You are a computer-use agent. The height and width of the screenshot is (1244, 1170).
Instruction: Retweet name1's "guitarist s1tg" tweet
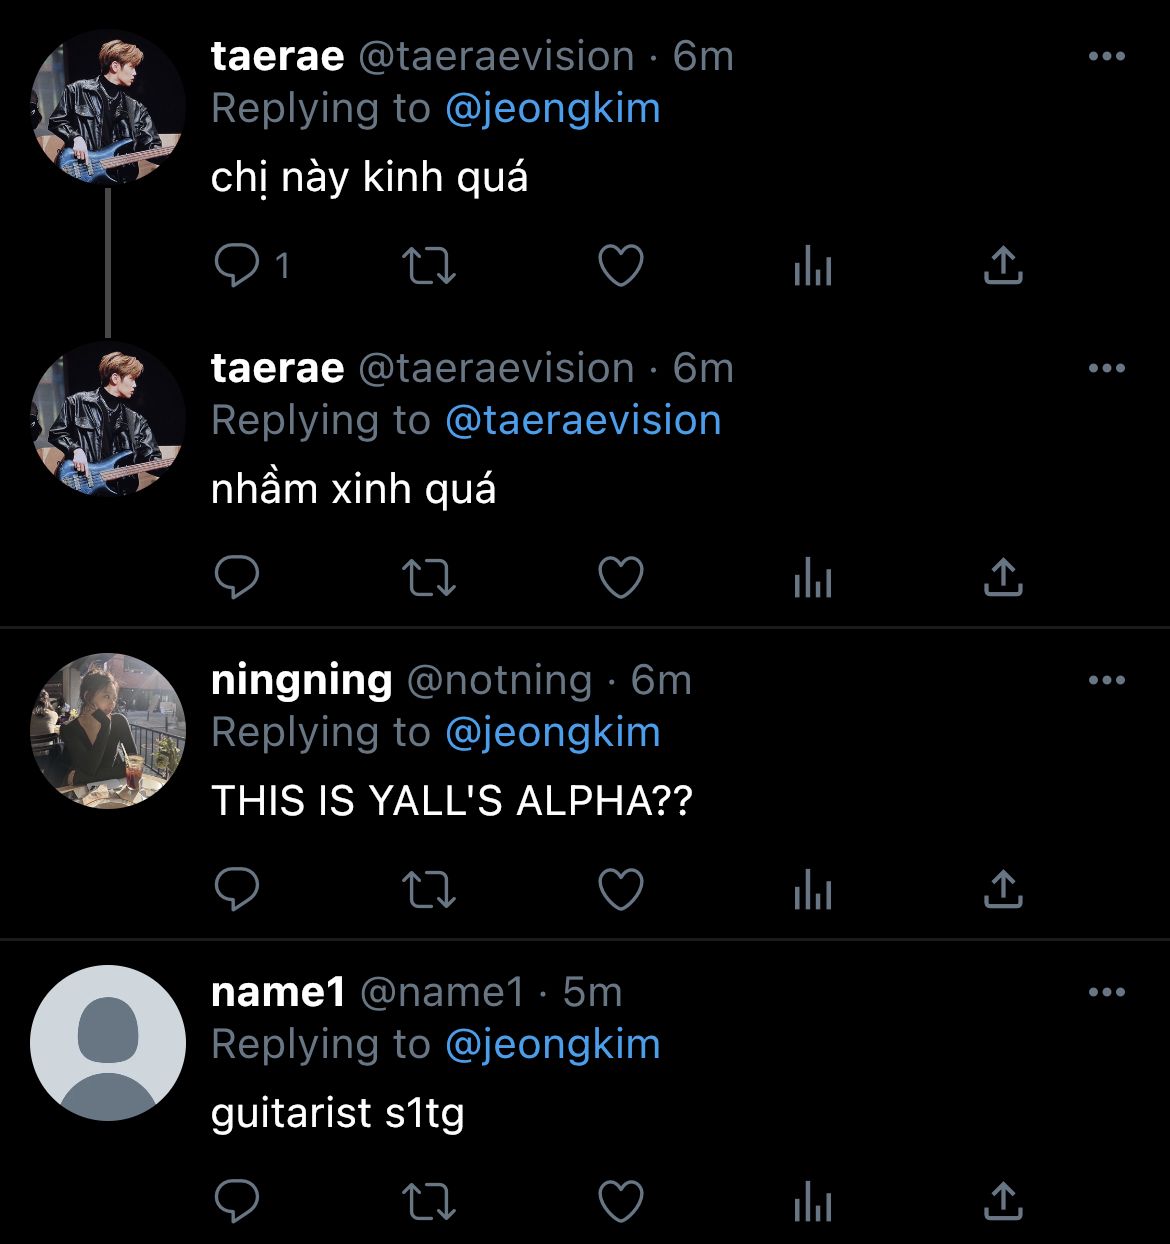point(428,1202)
